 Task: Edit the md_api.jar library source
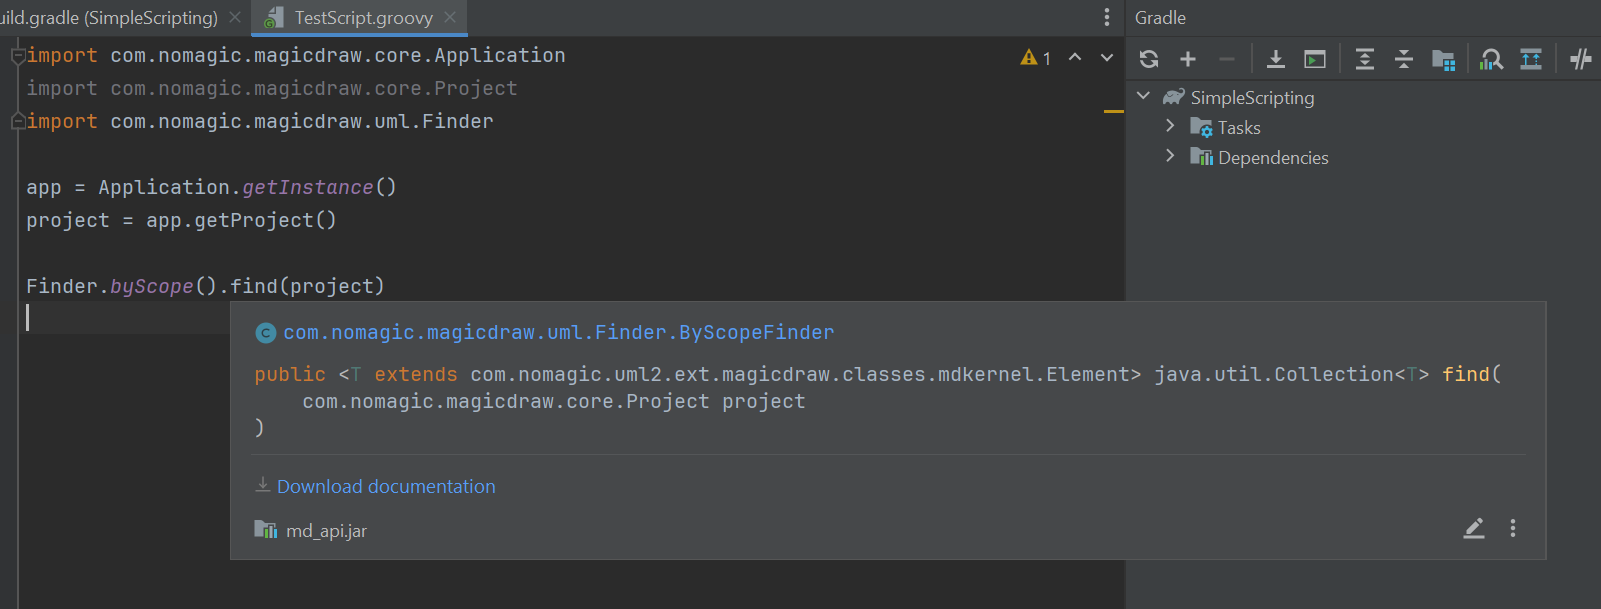coord(1473,529)
